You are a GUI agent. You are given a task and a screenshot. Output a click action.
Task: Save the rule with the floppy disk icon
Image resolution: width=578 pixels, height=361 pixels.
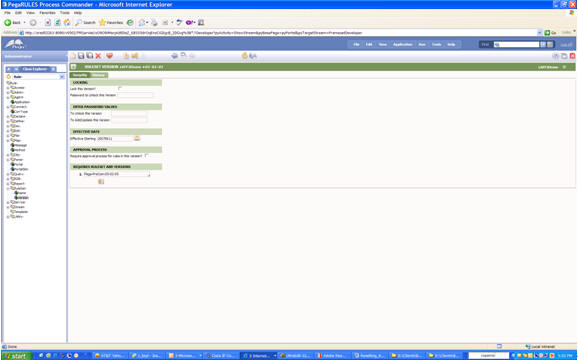point(81,56)
